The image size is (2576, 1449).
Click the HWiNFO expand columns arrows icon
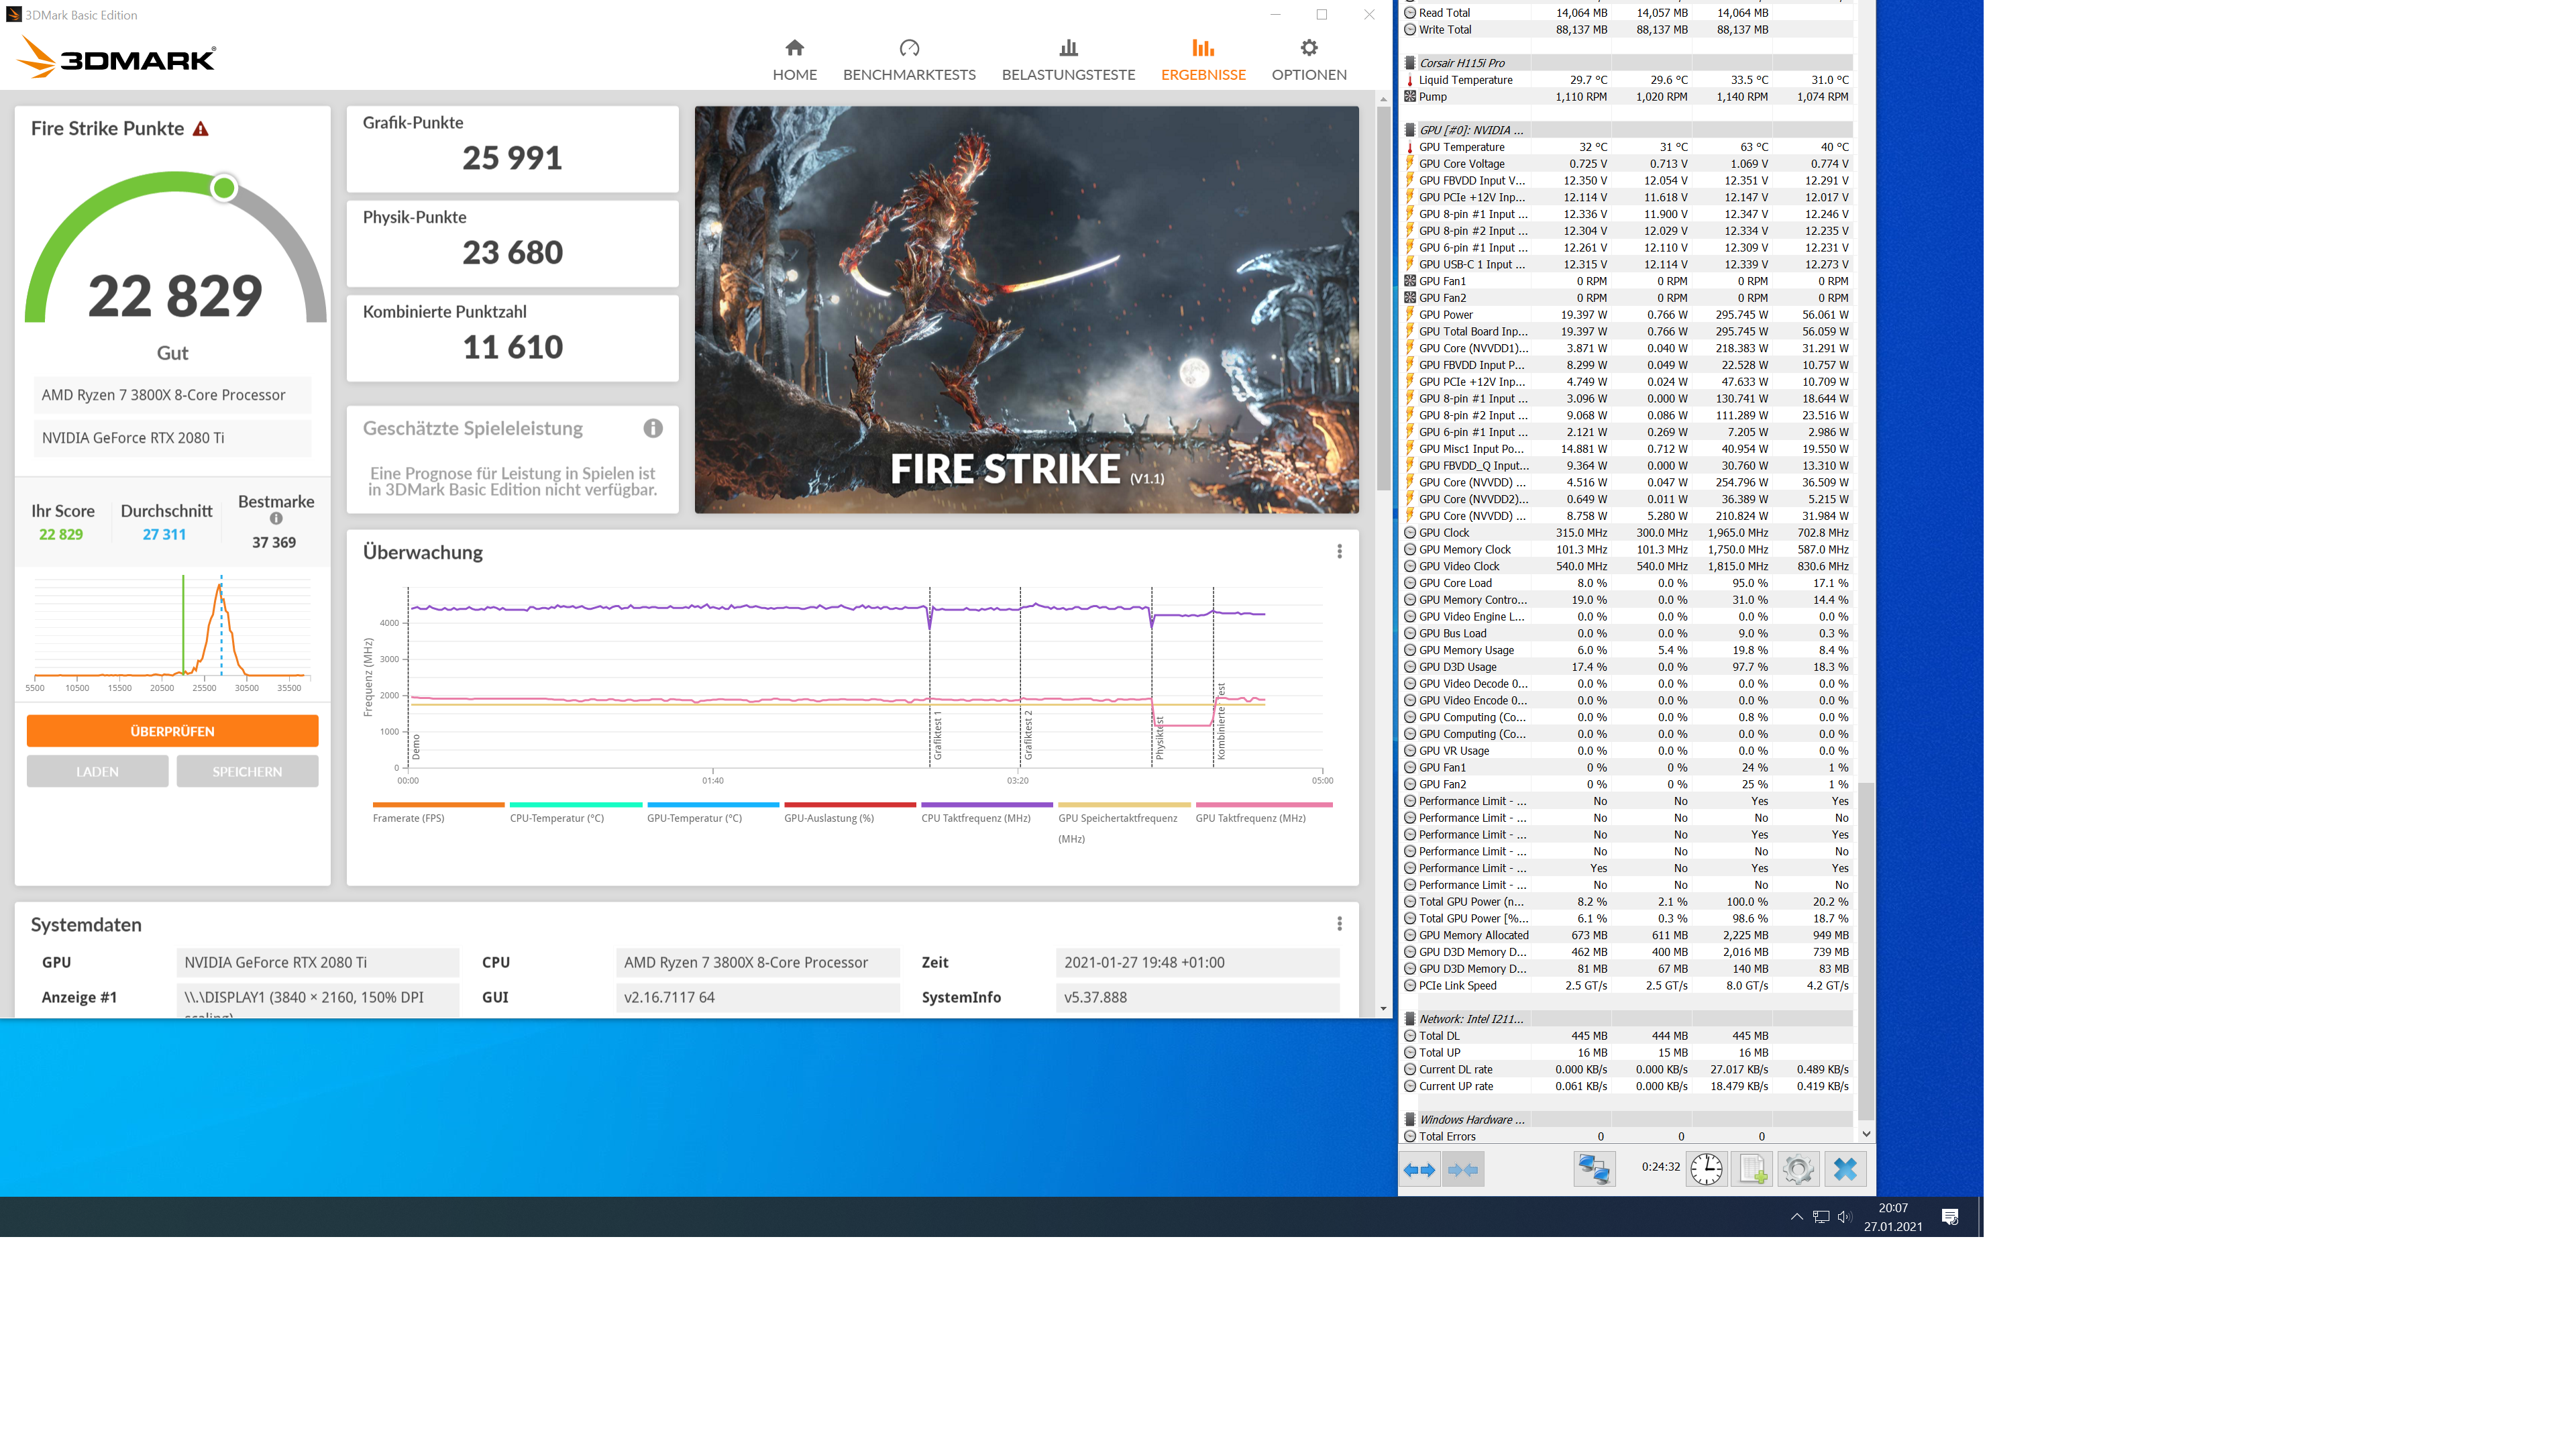click(x=1419, y=1169)
